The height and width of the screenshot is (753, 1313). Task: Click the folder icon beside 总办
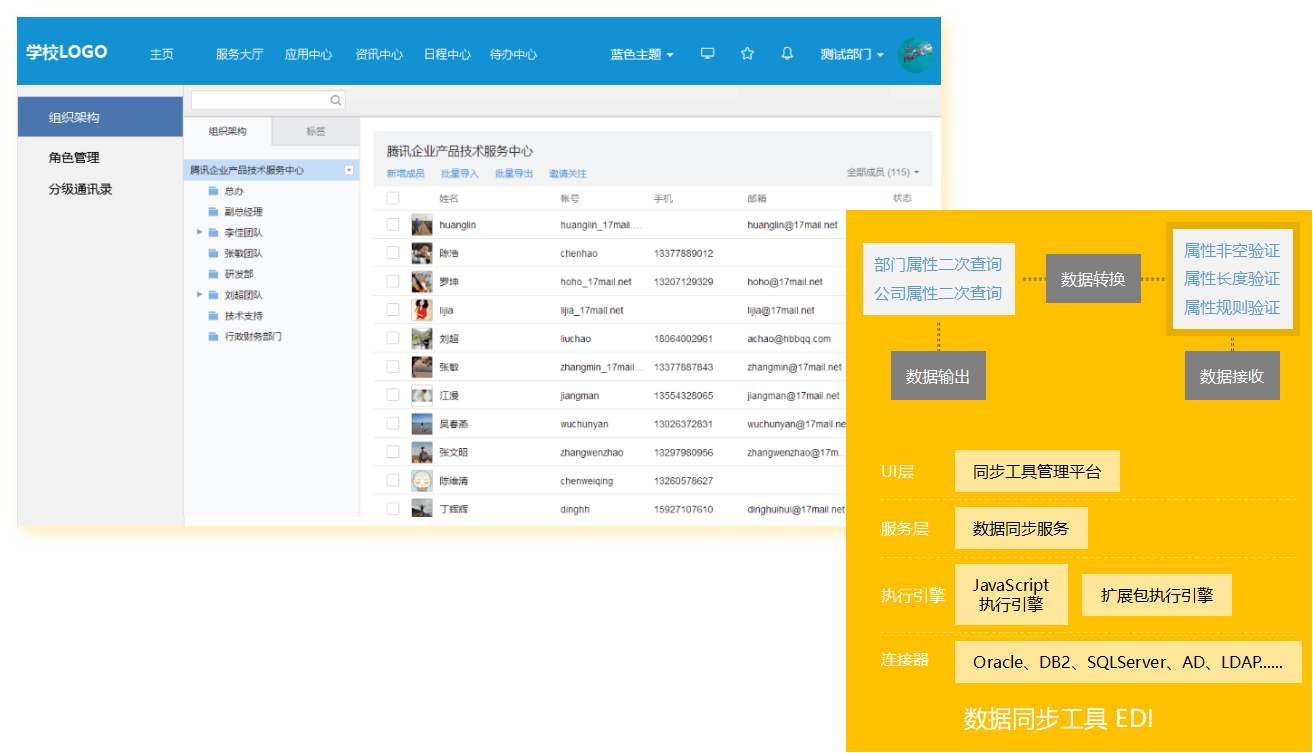click(x=213, y=190)
